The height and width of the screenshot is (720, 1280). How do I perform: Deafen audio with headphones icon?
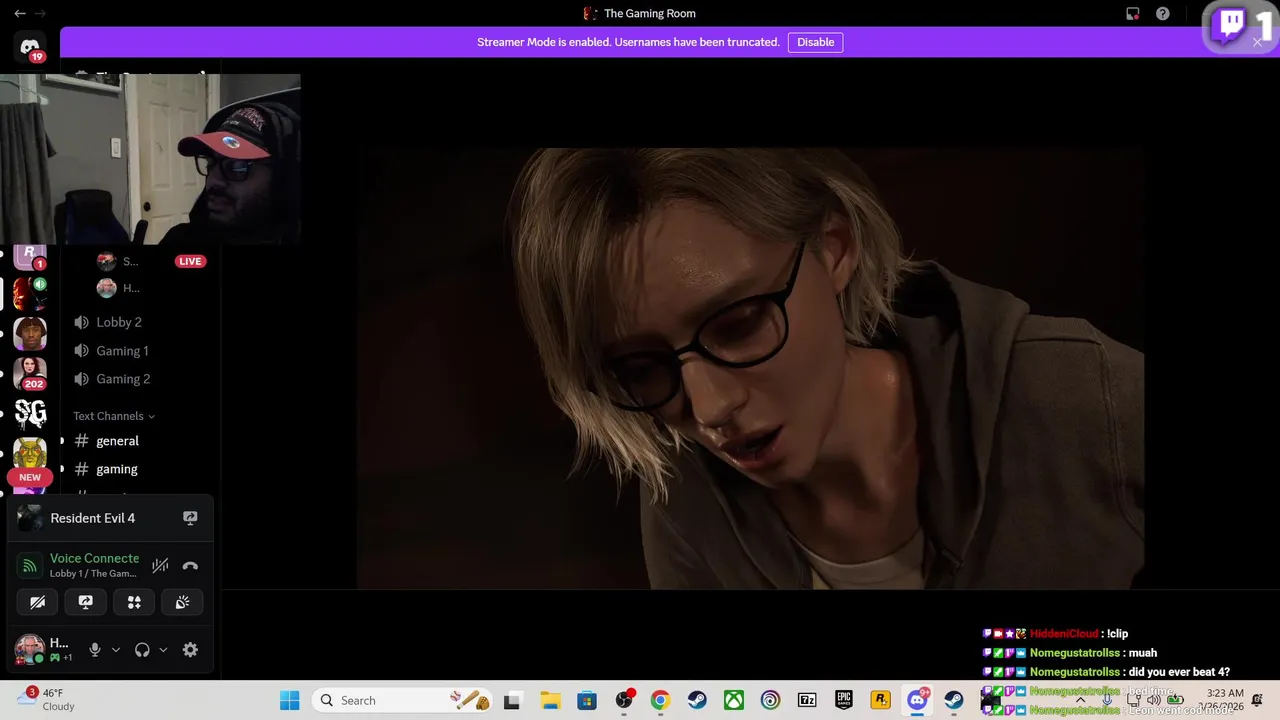coord(142,650)
